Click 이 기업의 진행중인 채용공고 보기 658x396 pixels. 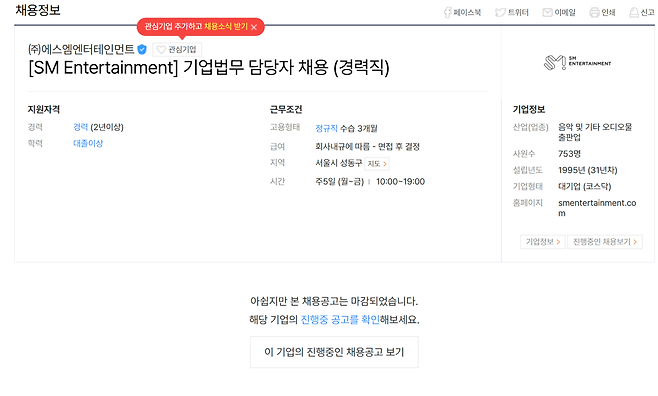[x=334, y=352]
